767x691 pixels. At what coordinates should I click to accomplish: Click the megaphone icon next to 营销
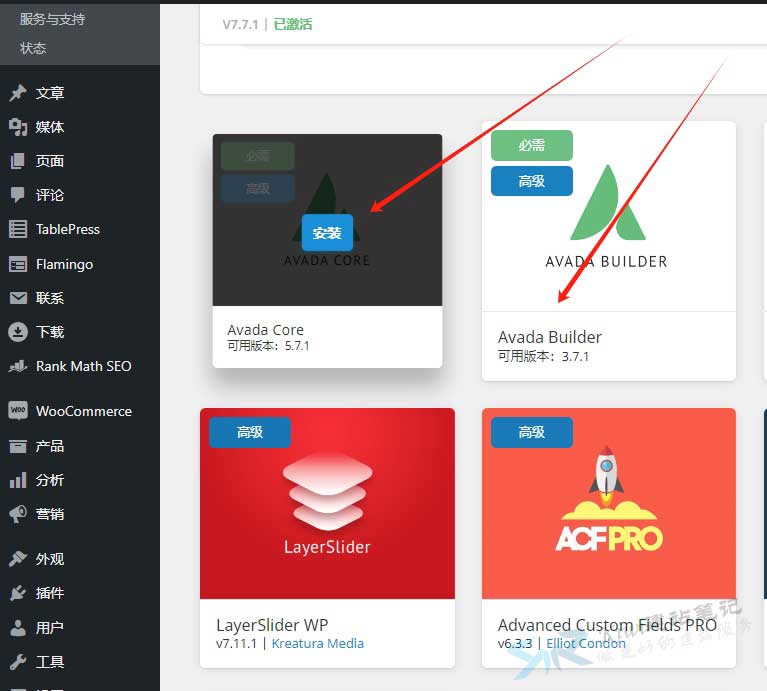[x=18, y=514]
